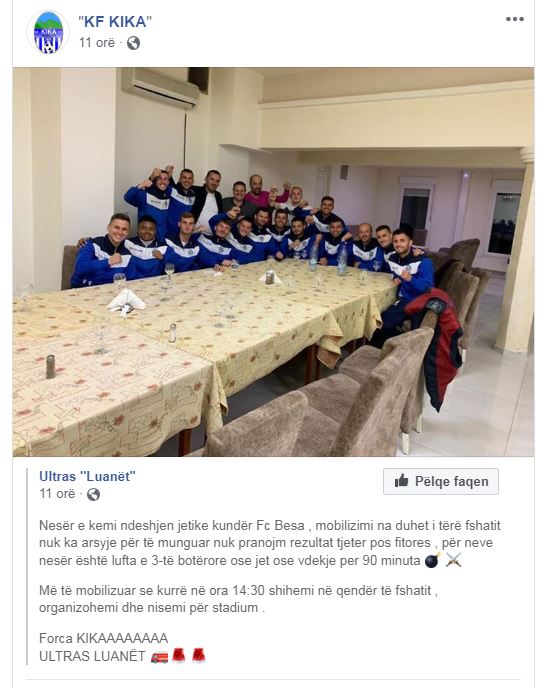Click the shared post text about Fc Besa
Screen dimensions: 540x688
pos(270,543)
